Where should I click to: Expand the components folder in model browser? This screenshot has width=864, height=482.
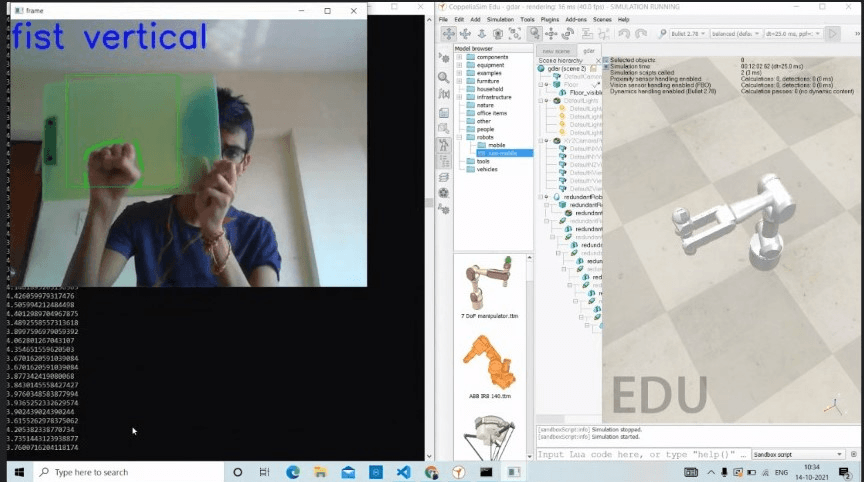tap(459, 57)
